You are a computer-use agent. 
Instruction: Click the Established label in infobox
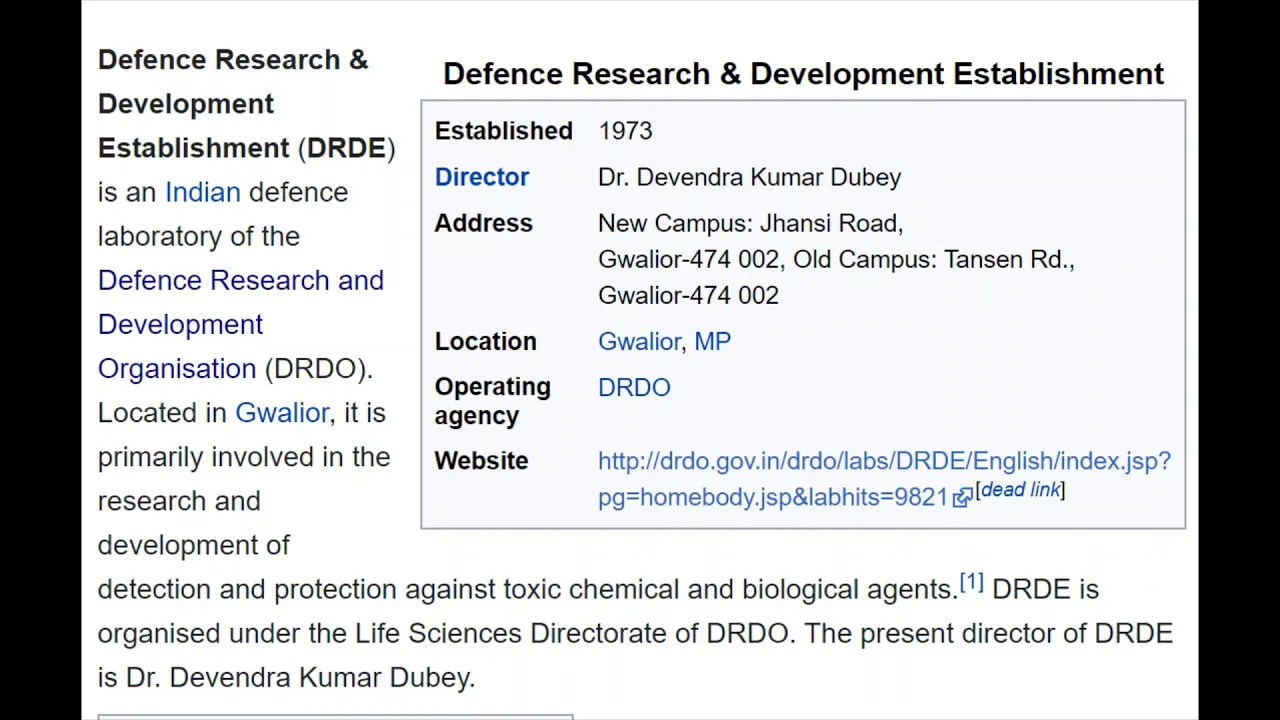[x=503, y=131]
